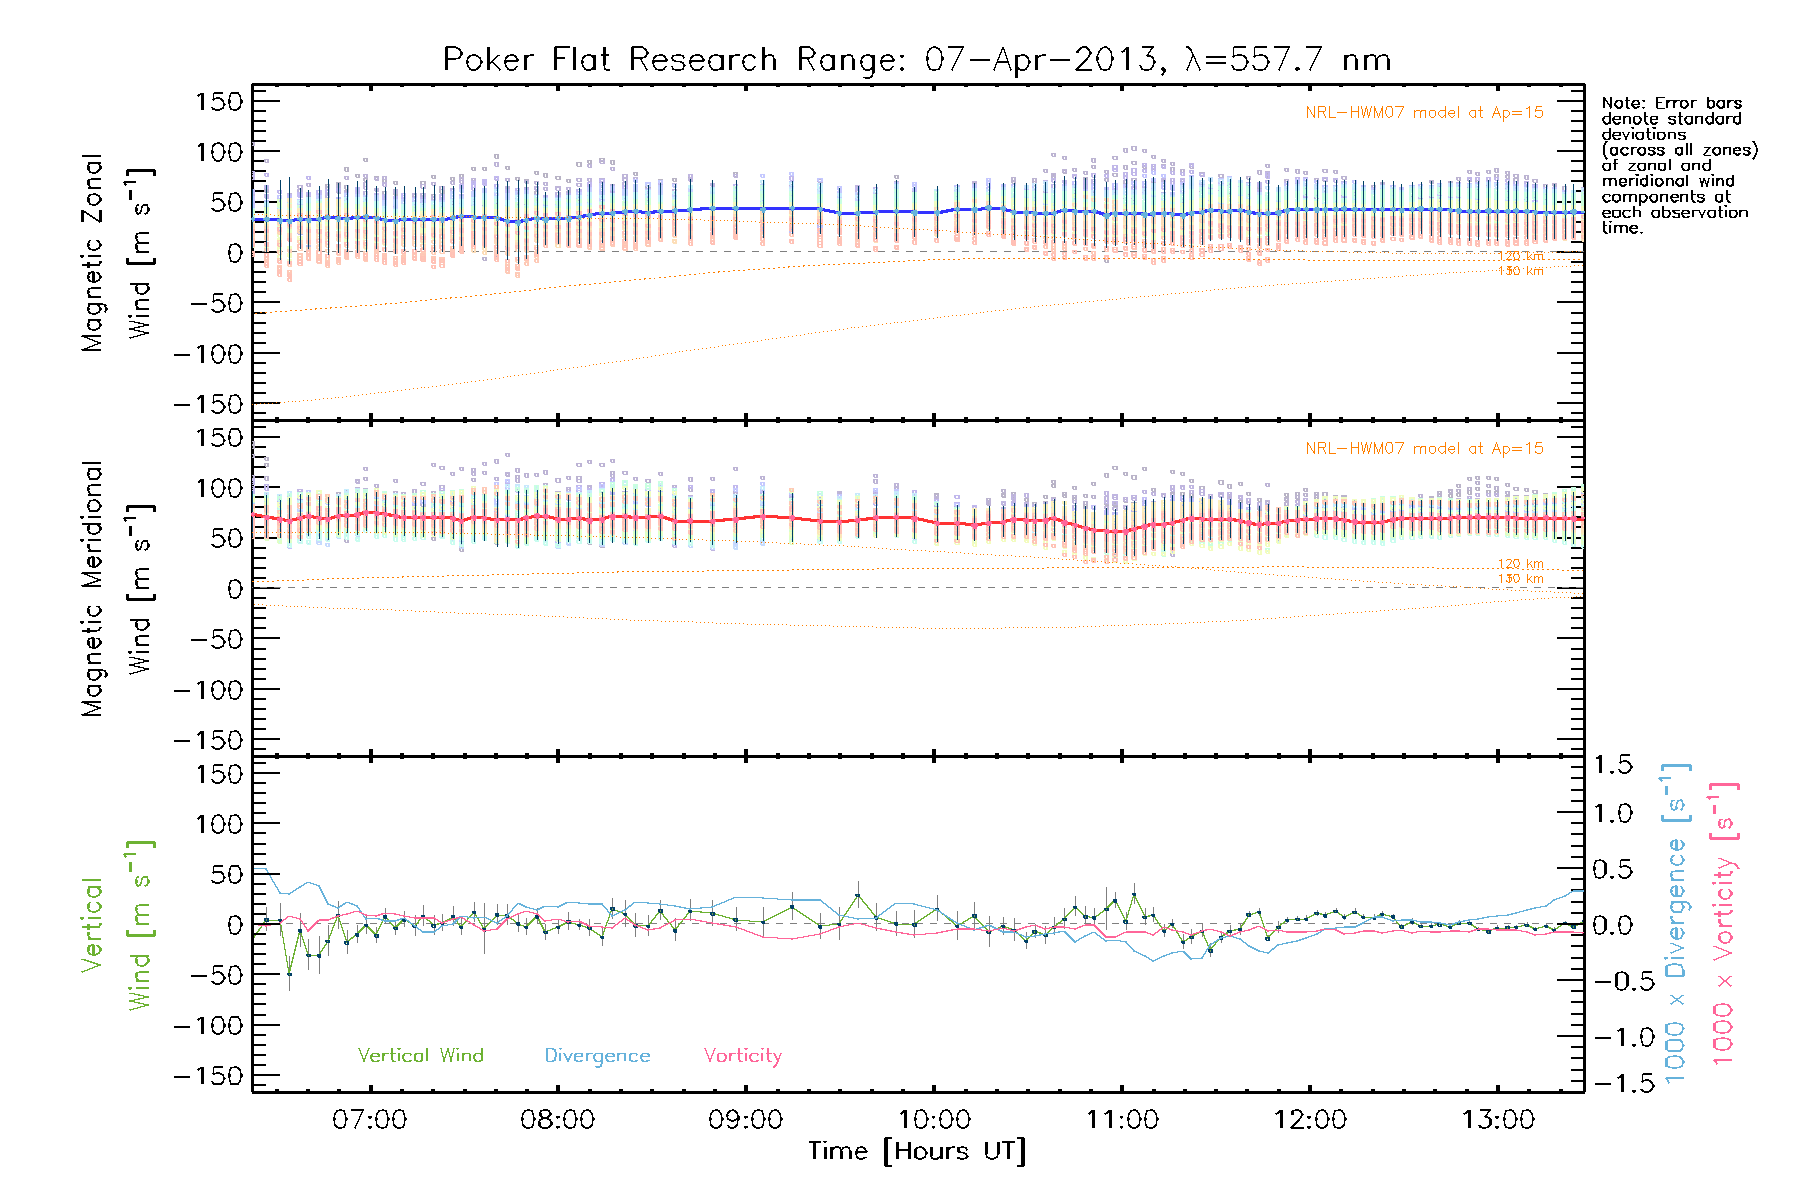
Task: Click the 11:00 time axis tick label
Action: point(1122,1120)
